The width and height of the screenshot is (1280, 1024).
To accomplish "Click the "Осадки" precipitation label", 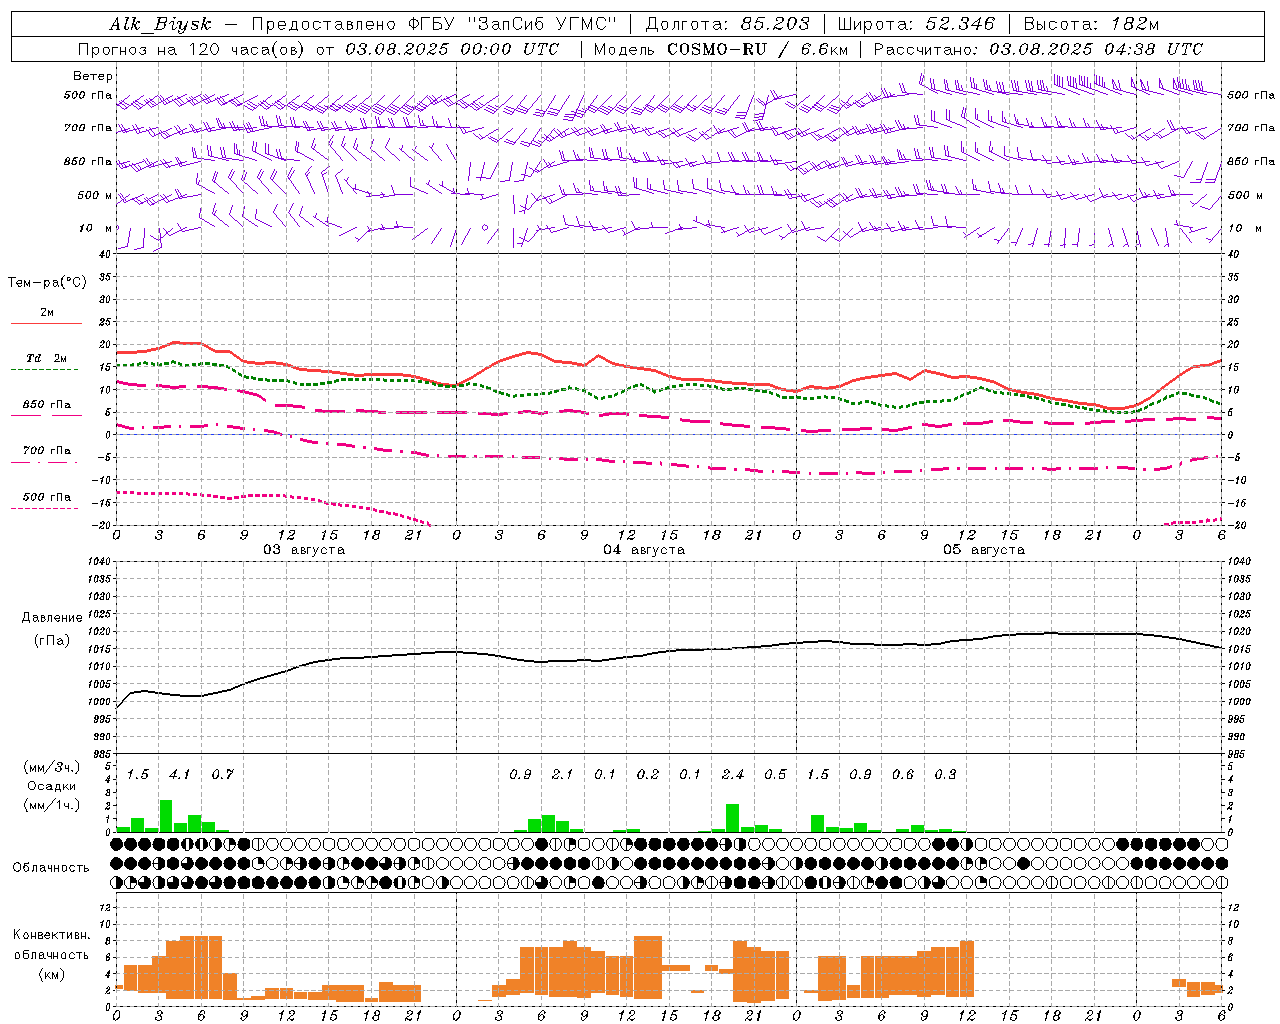I will pos(52,786).
